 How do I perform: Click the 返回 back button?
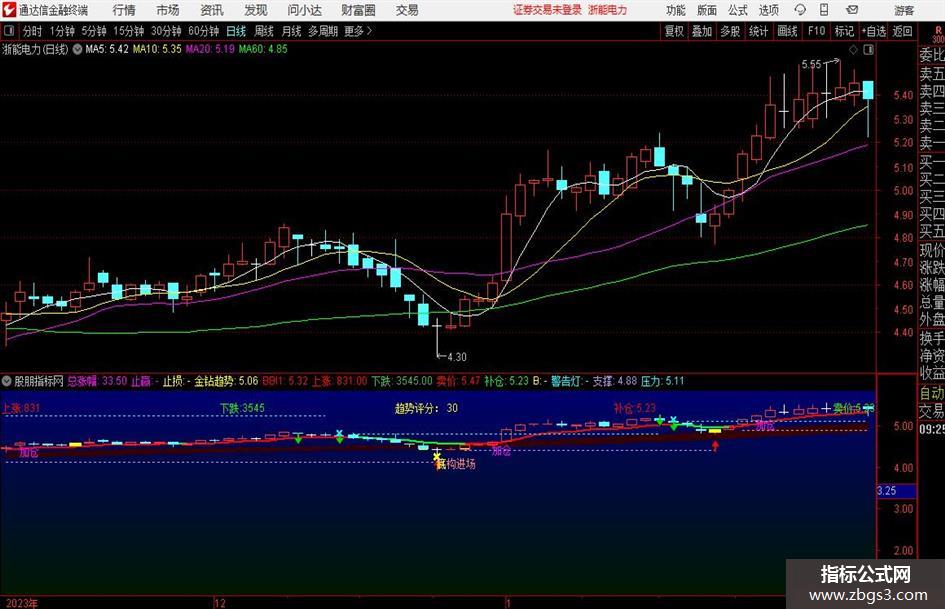(x=902, y=31)
